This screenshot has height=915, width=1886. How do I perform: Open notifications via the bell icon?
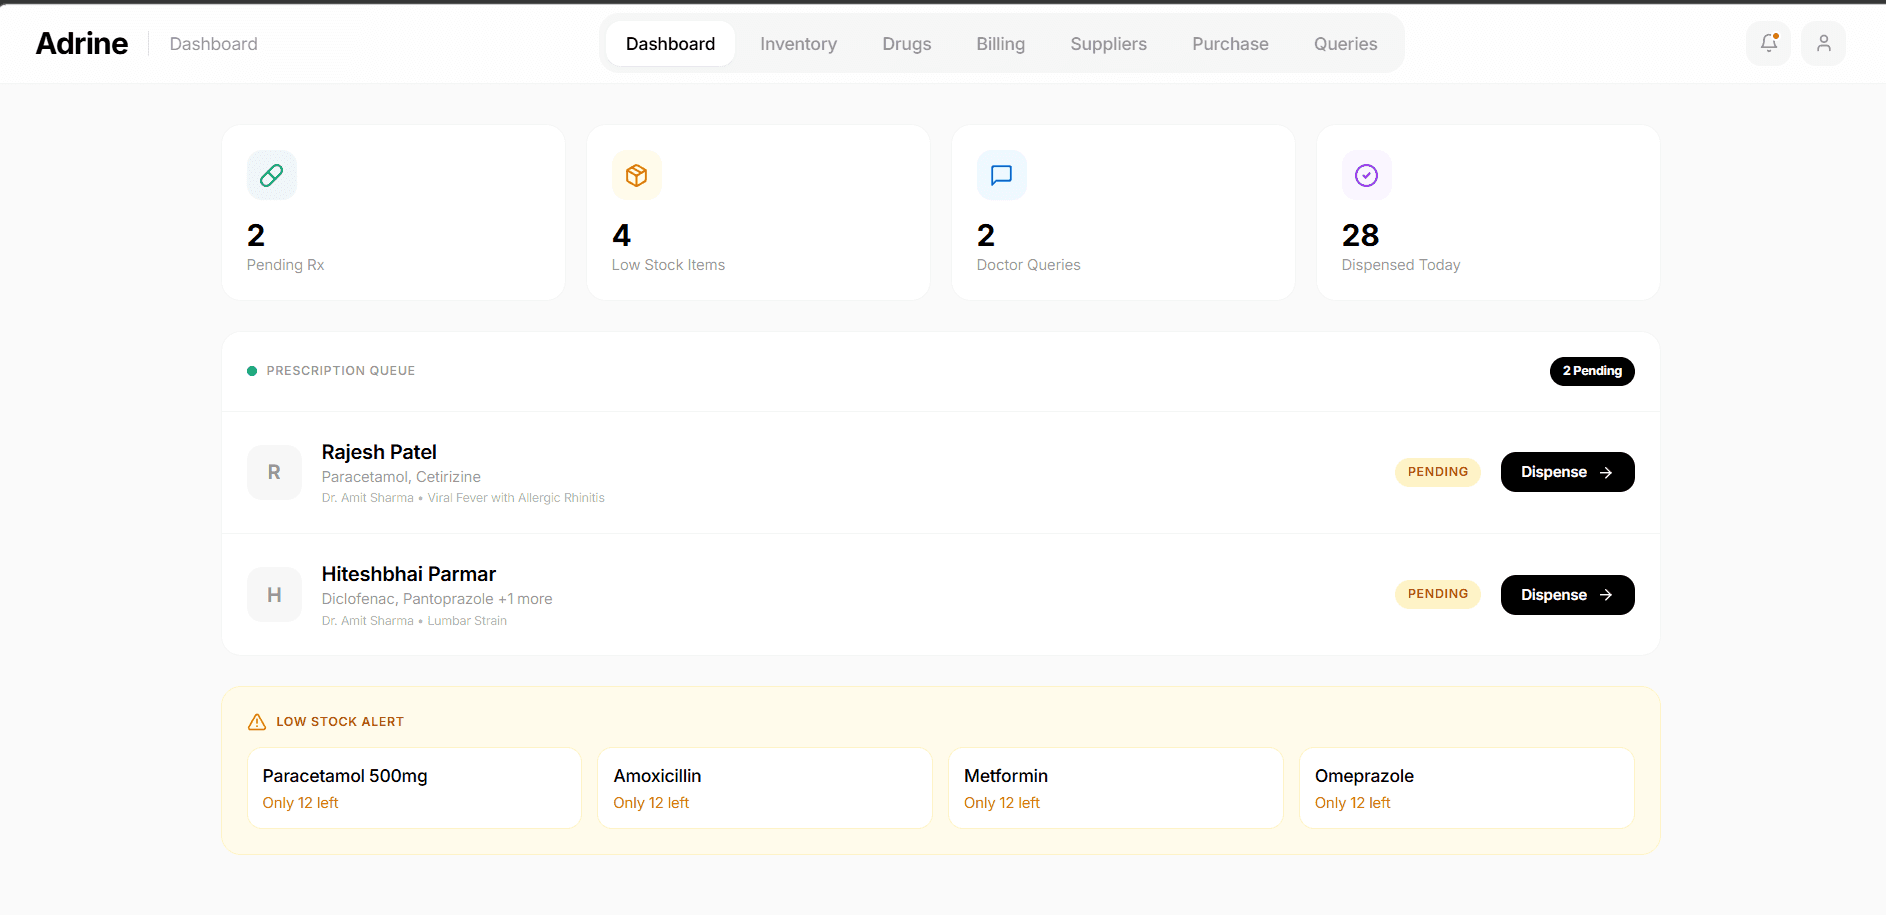click(1768, 43)
